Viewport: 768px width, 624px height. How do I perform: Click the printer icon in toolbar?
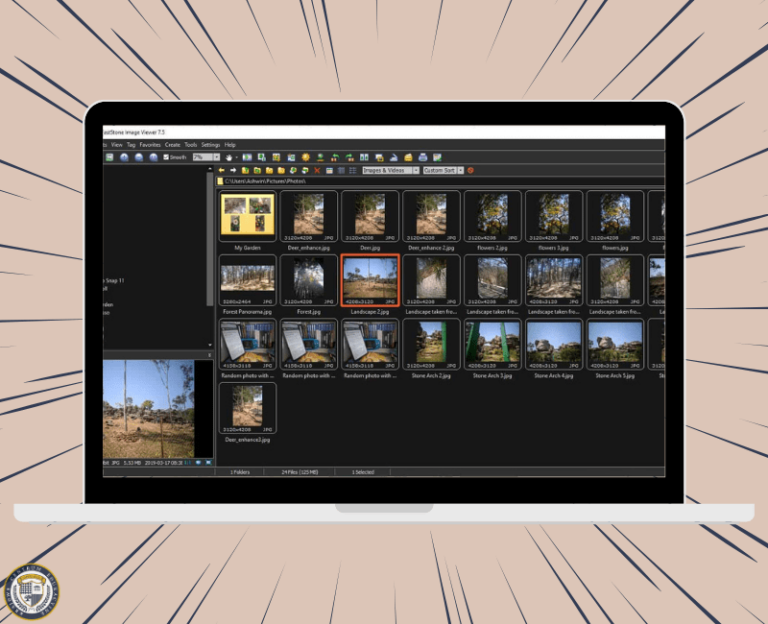[423, 157]
